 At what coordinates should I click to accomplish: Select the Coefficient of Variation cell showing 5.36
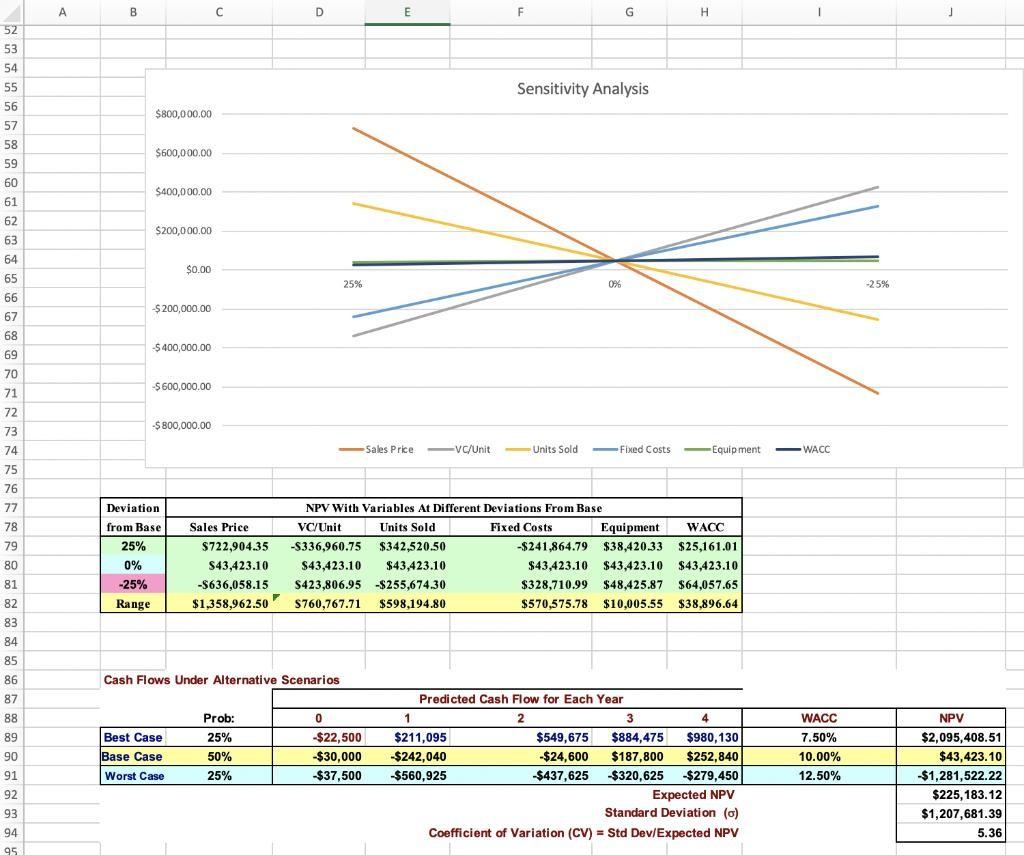click(x=950, y=832)
